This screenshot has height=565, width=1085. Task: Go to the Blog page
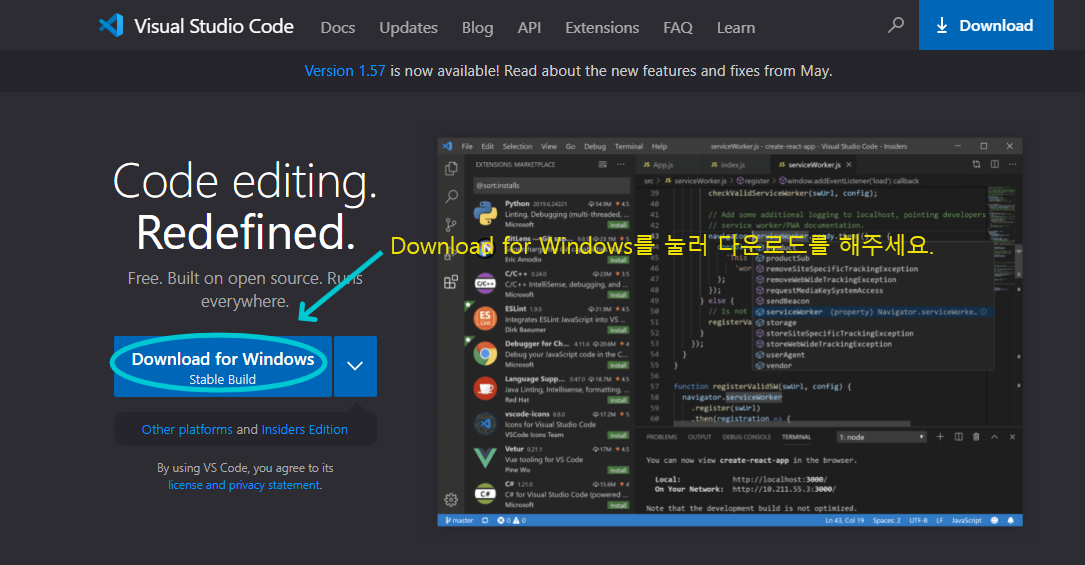477,28
